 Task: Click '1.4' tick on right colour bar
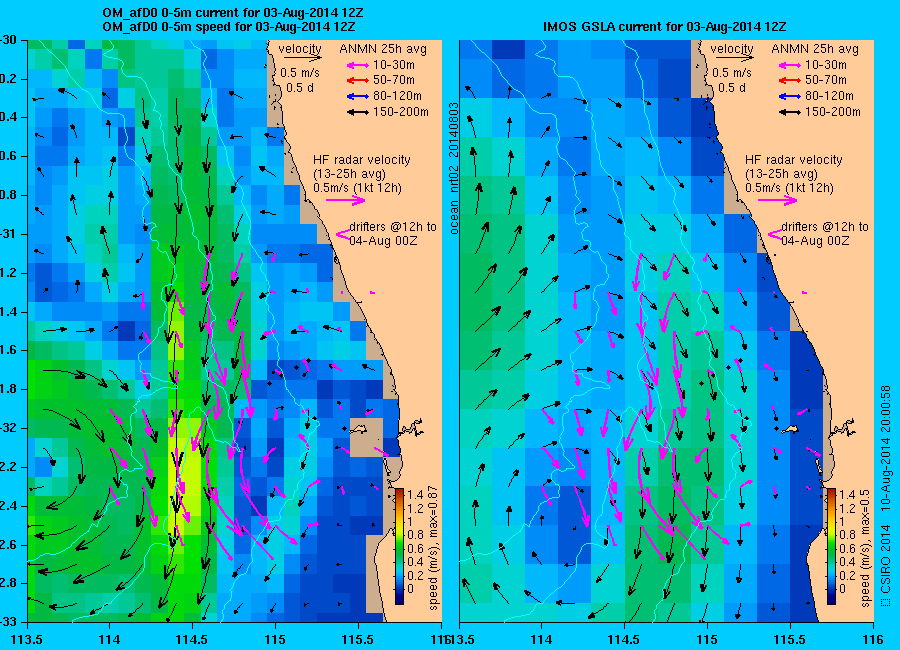click(x=847, y=494)
